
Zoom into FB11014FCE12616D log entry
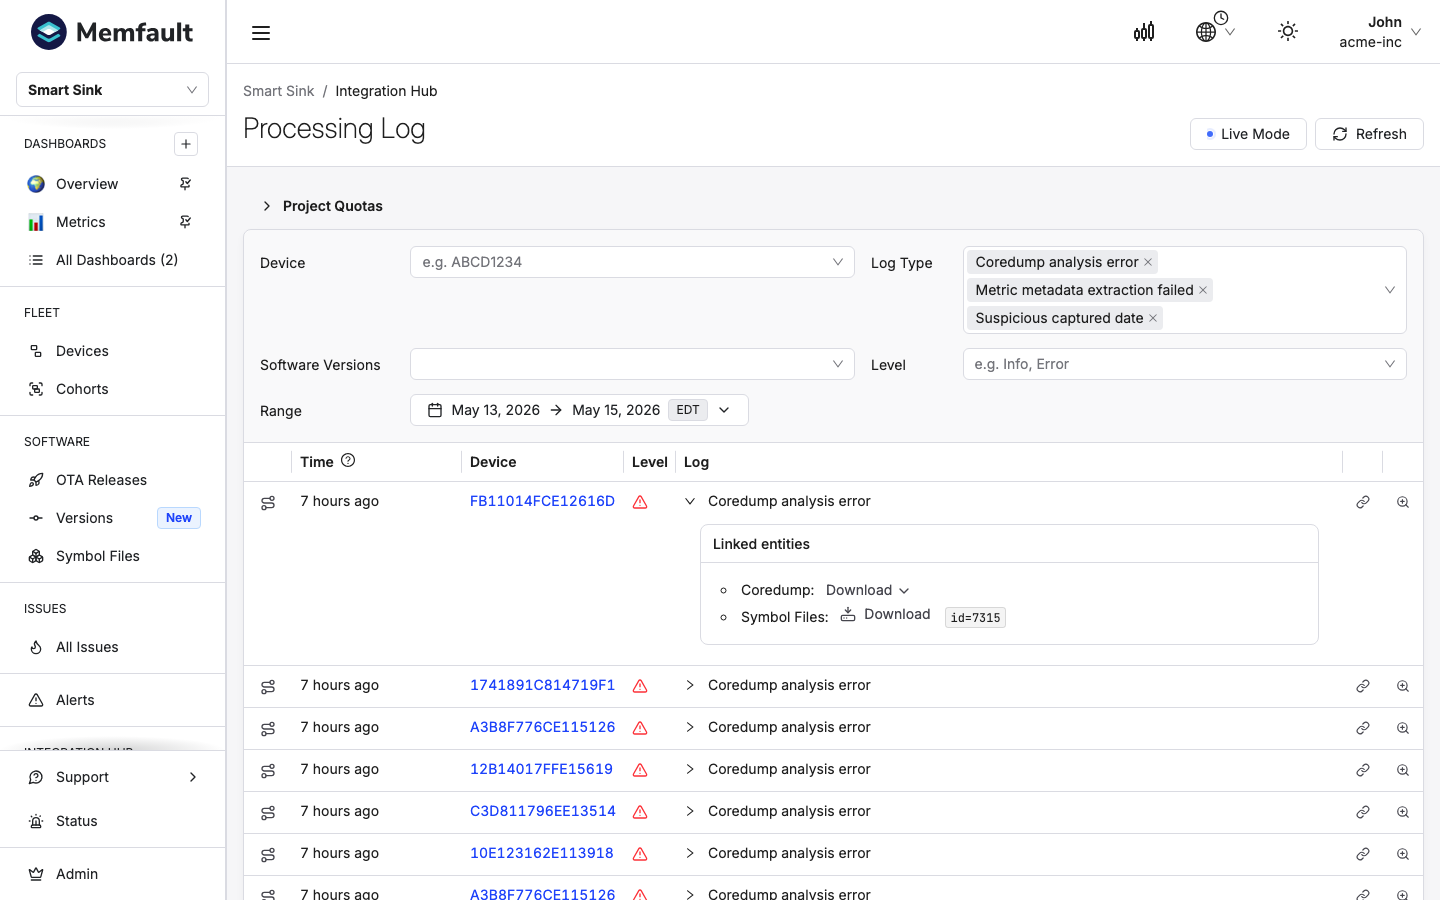[1403, 502]
